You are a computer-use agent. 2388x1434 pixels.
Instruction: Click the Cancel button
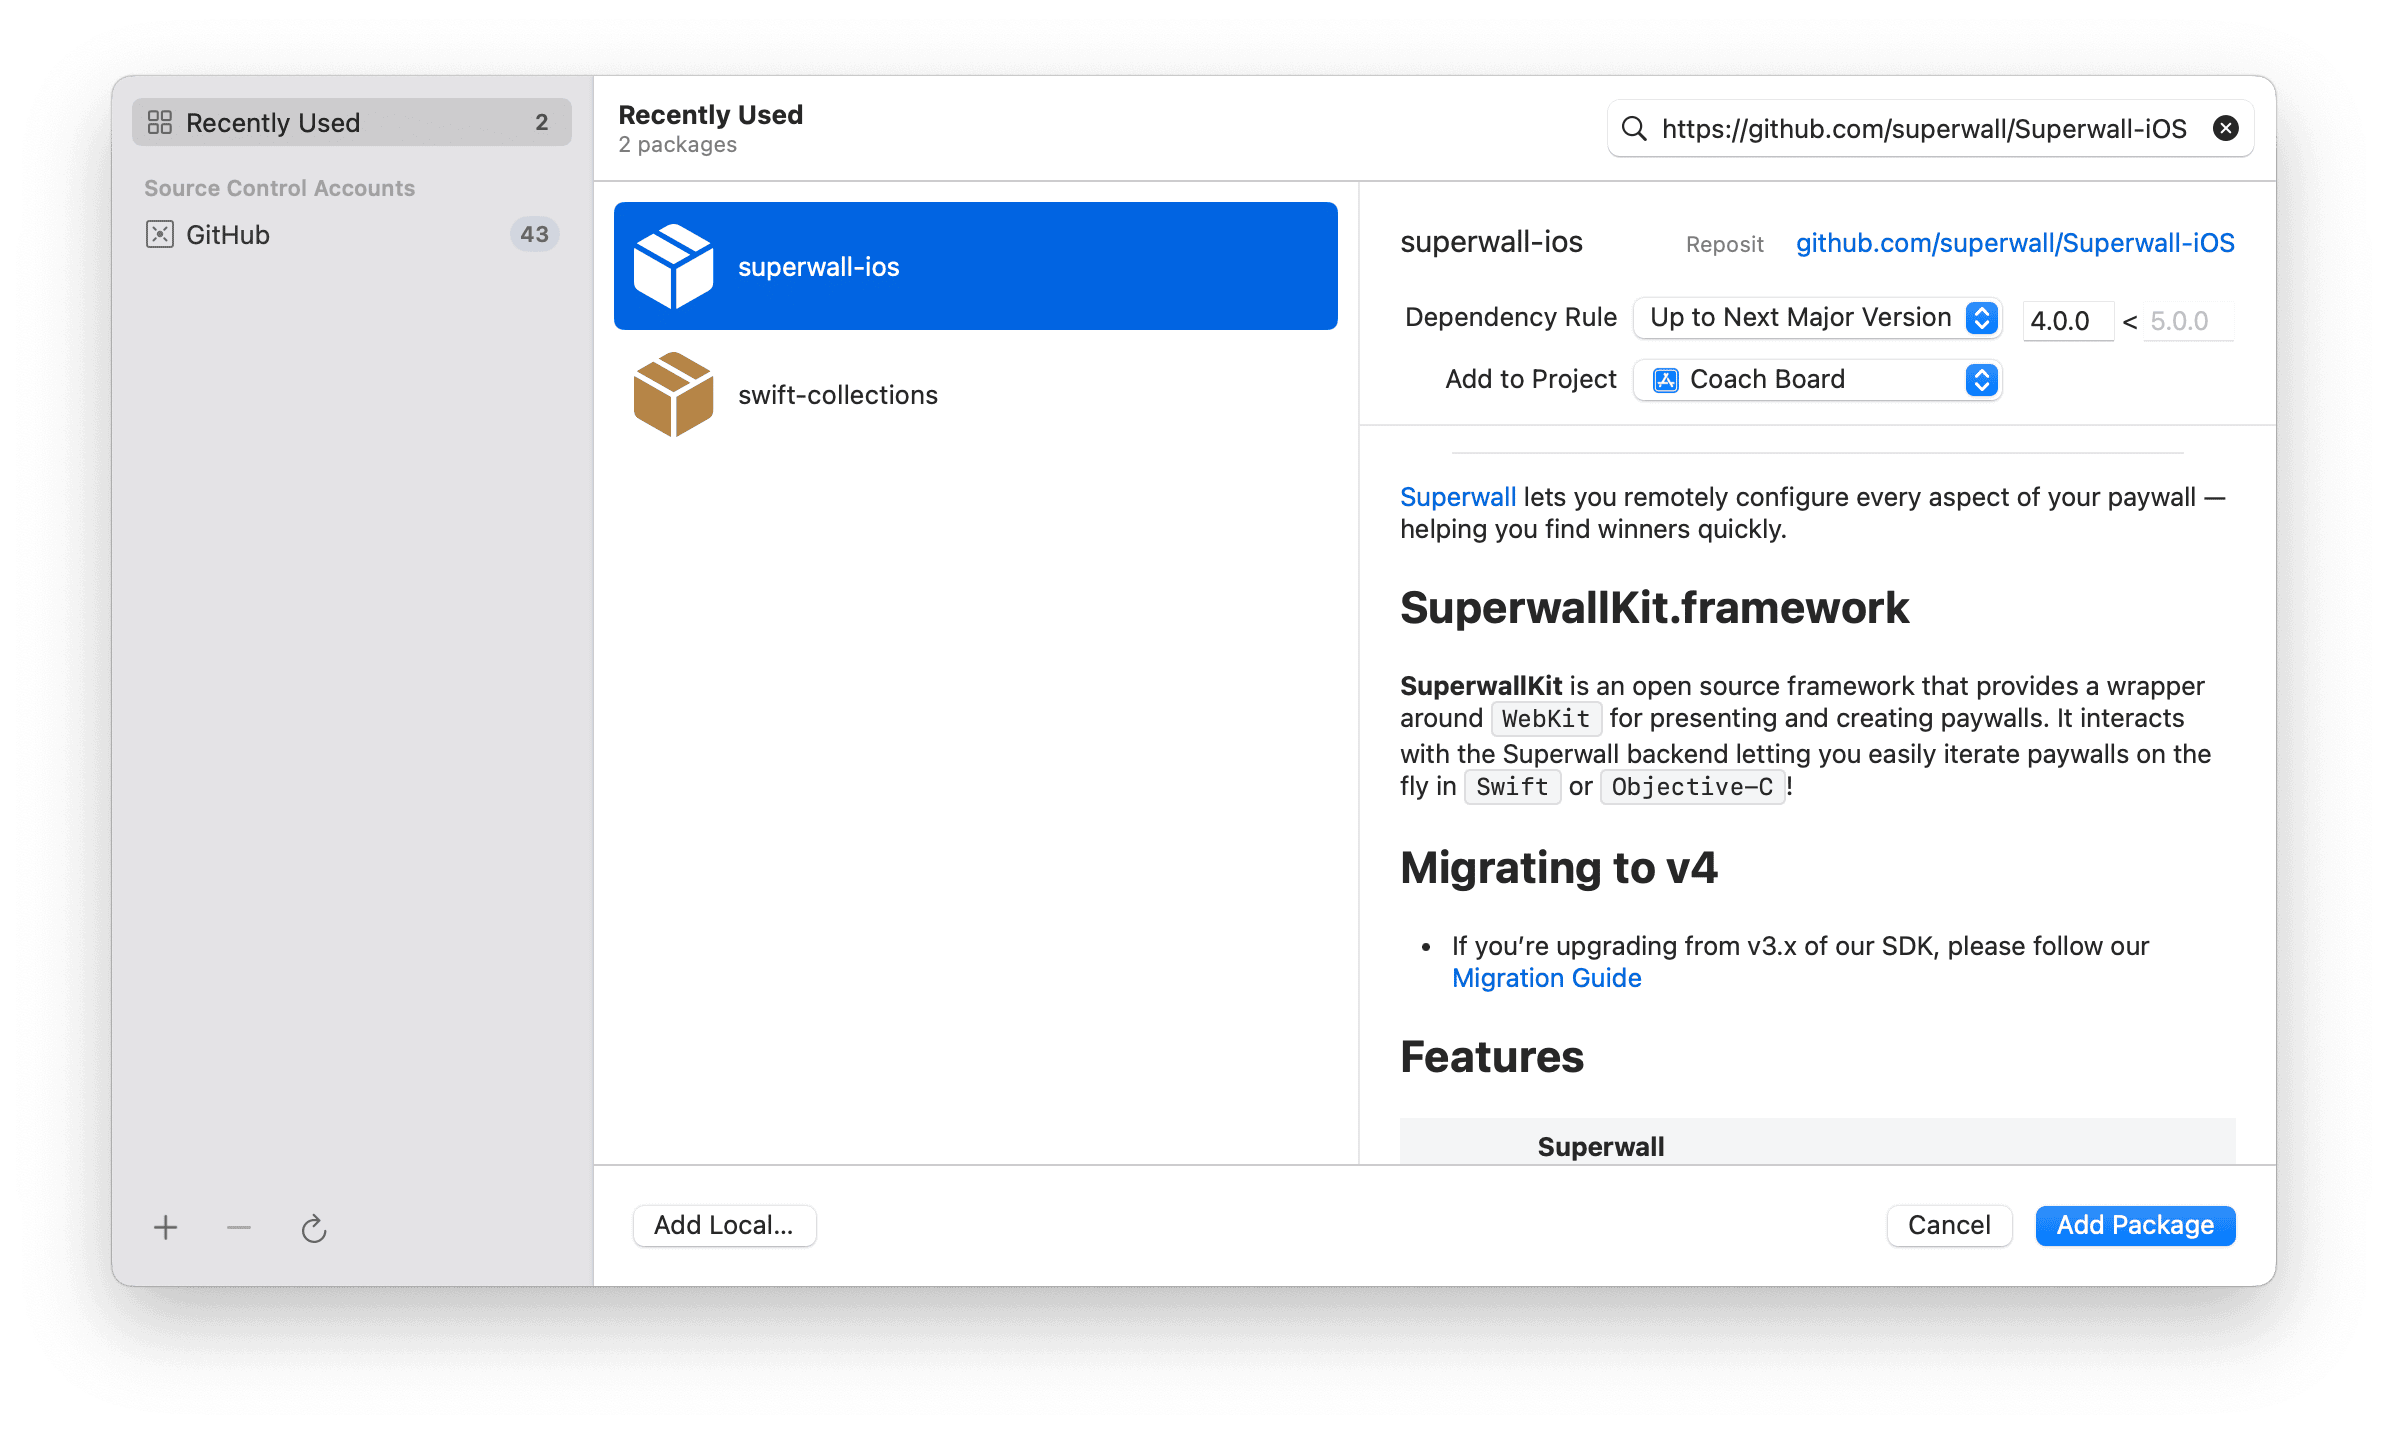pos(1948,1225)
